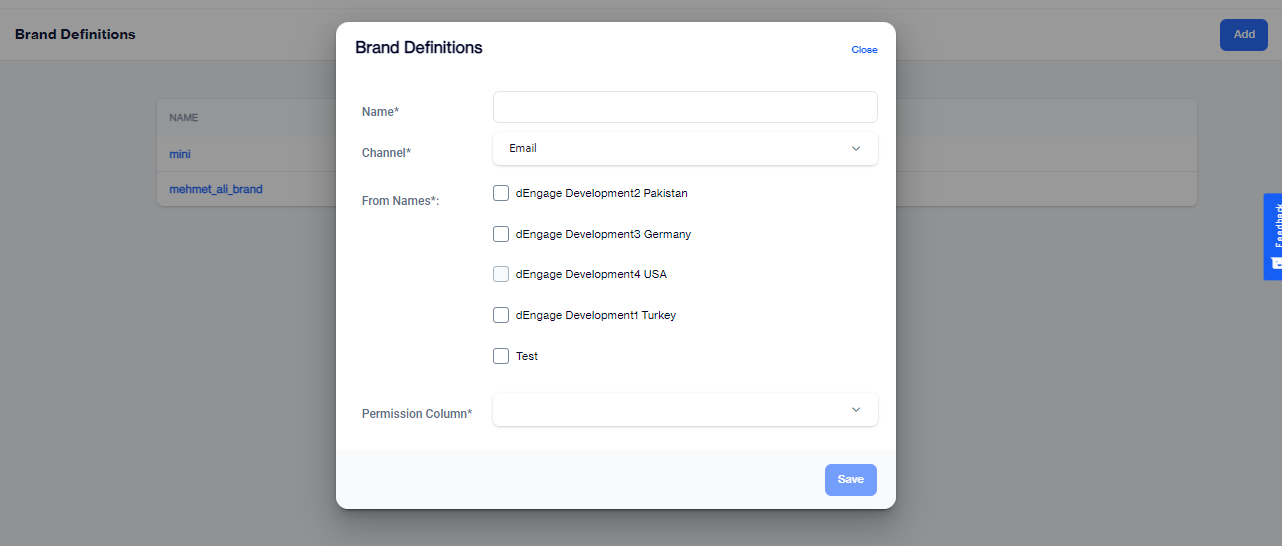This screenshot has height=546, width=1282.
Task: Check the dEngage Development2 Pakistan checkbox
Action: click(x=501, y=193)
